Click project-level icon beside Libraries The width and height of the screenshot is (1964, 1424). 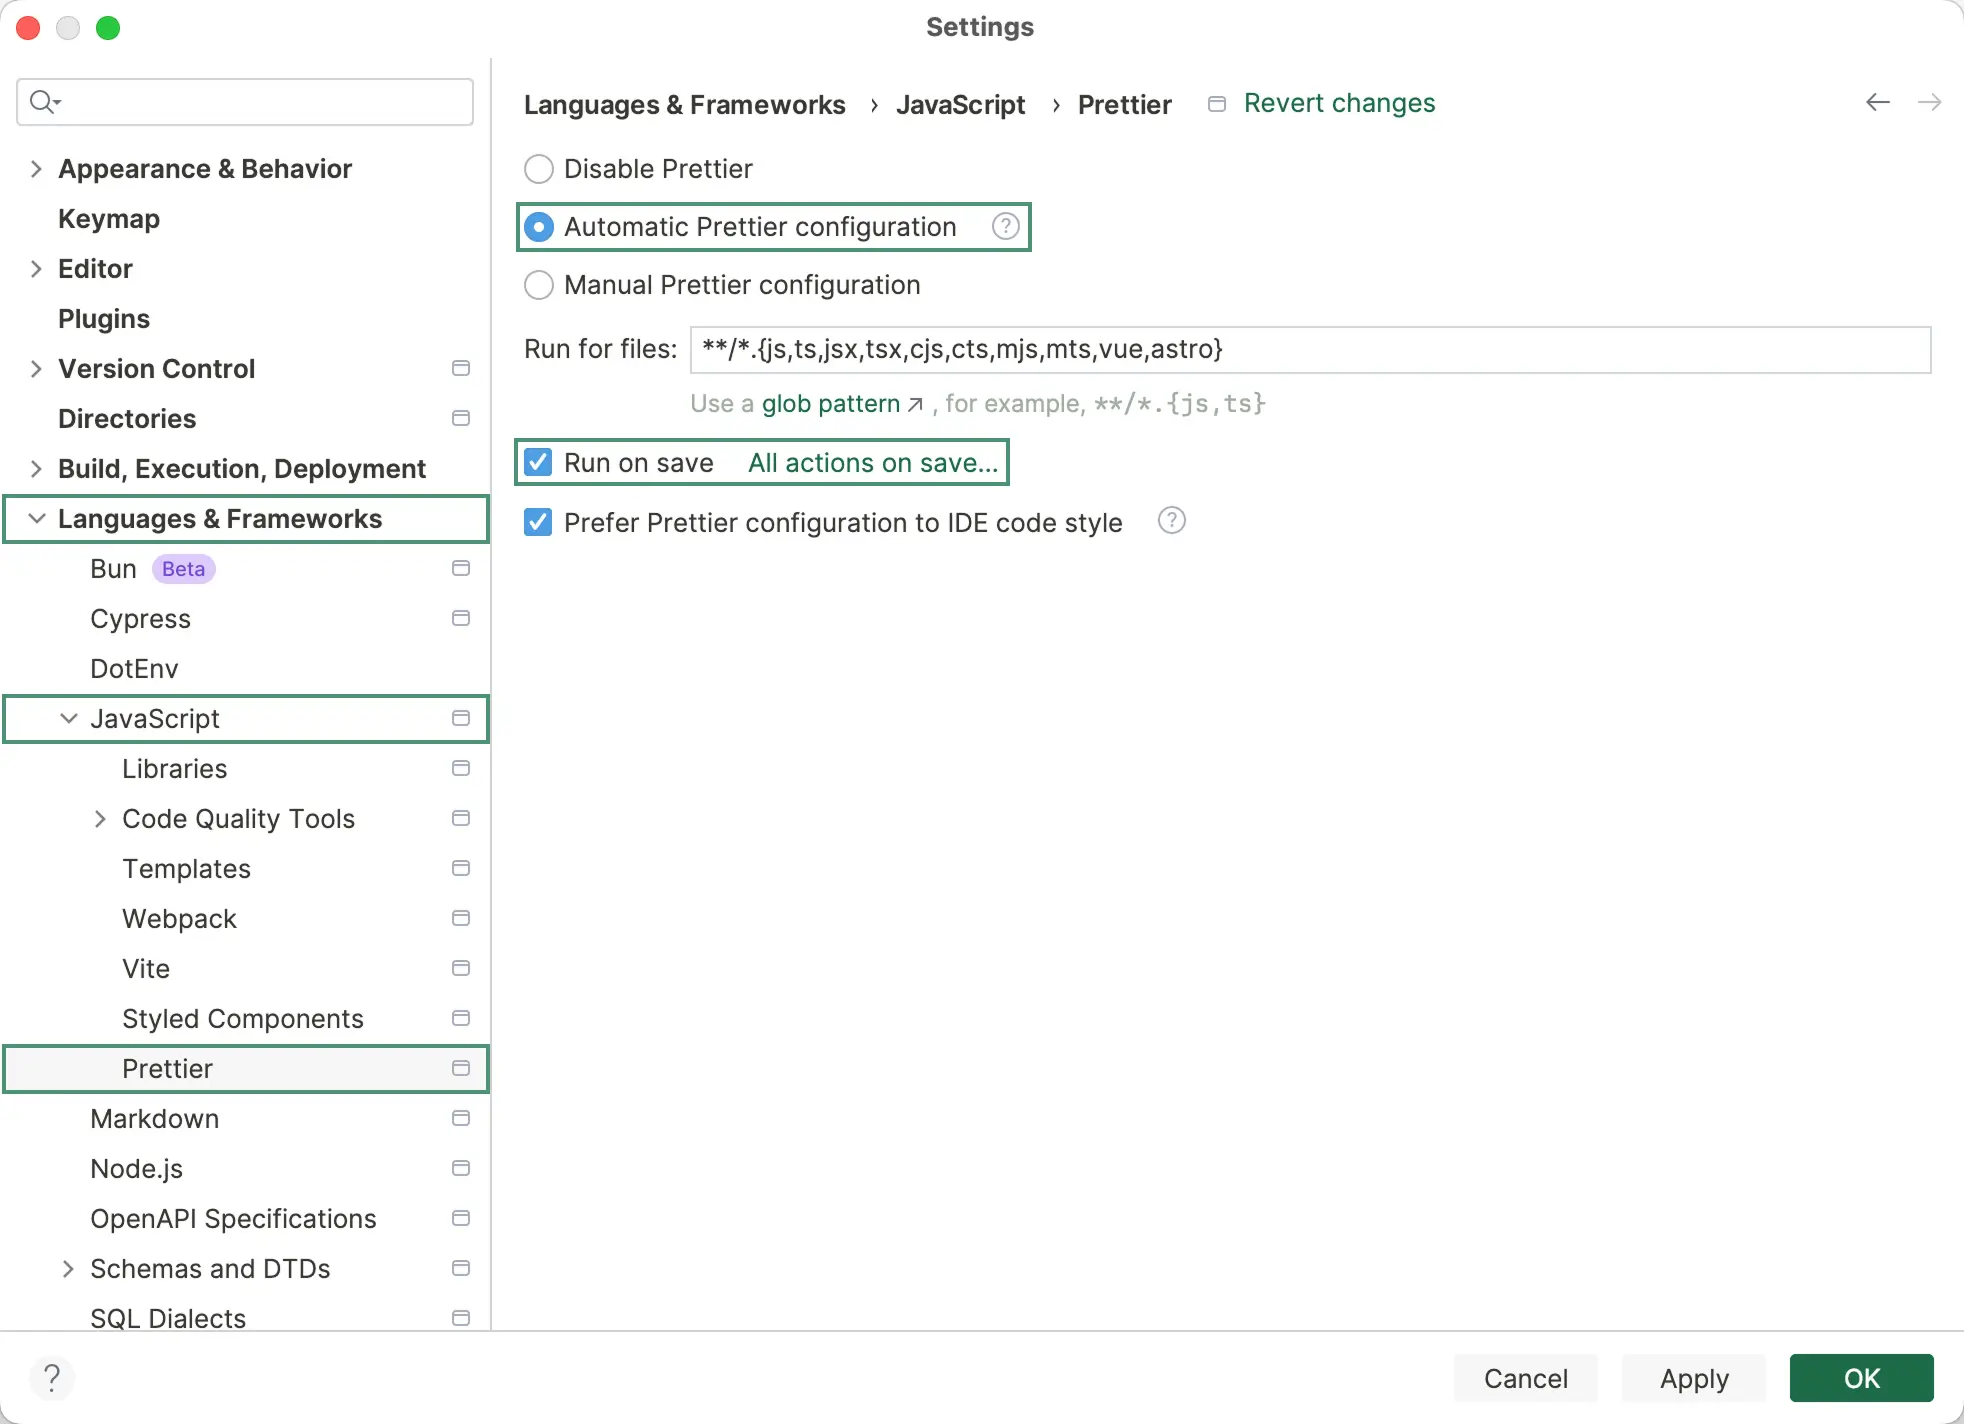461,768
